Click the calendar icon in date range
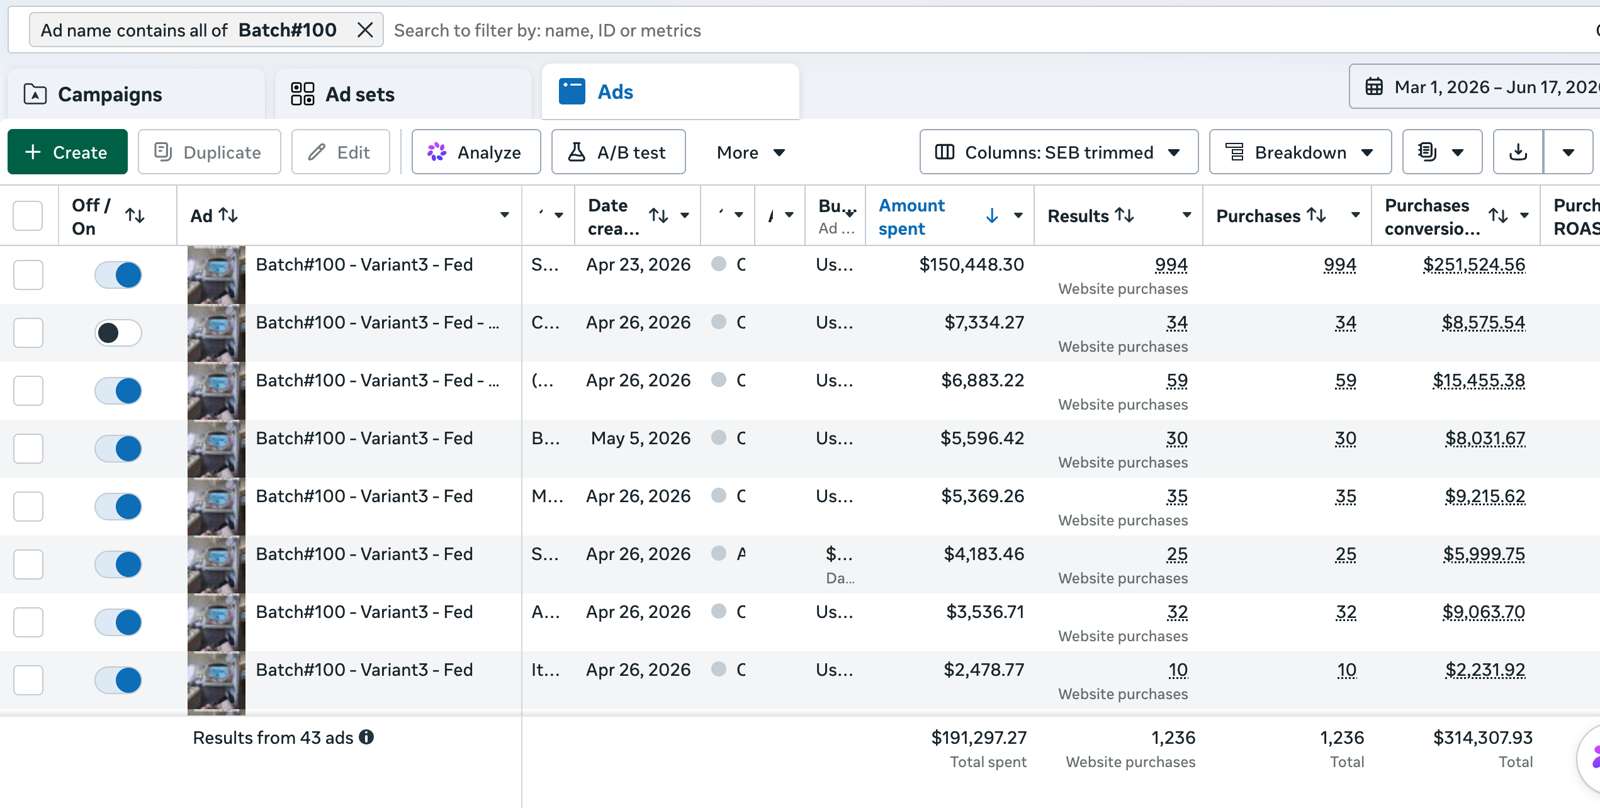This screenshot has height=808, width=1600. (1374, 87)
